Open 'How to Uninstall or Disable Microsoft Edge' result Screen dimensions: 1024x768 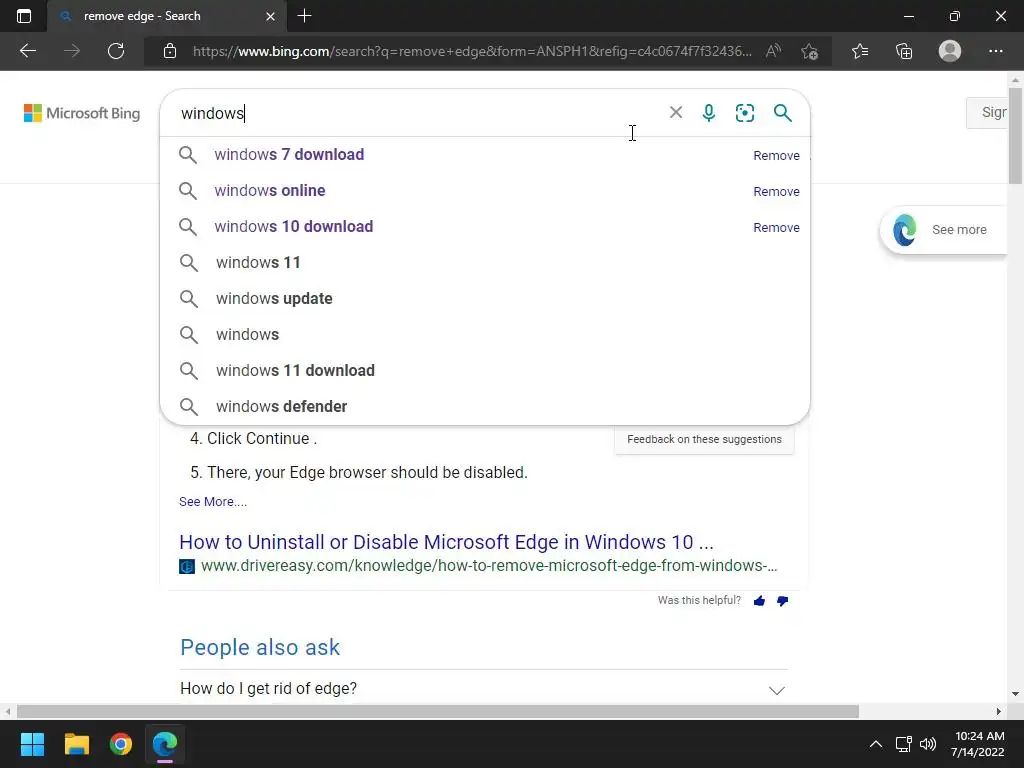[447, 542]
